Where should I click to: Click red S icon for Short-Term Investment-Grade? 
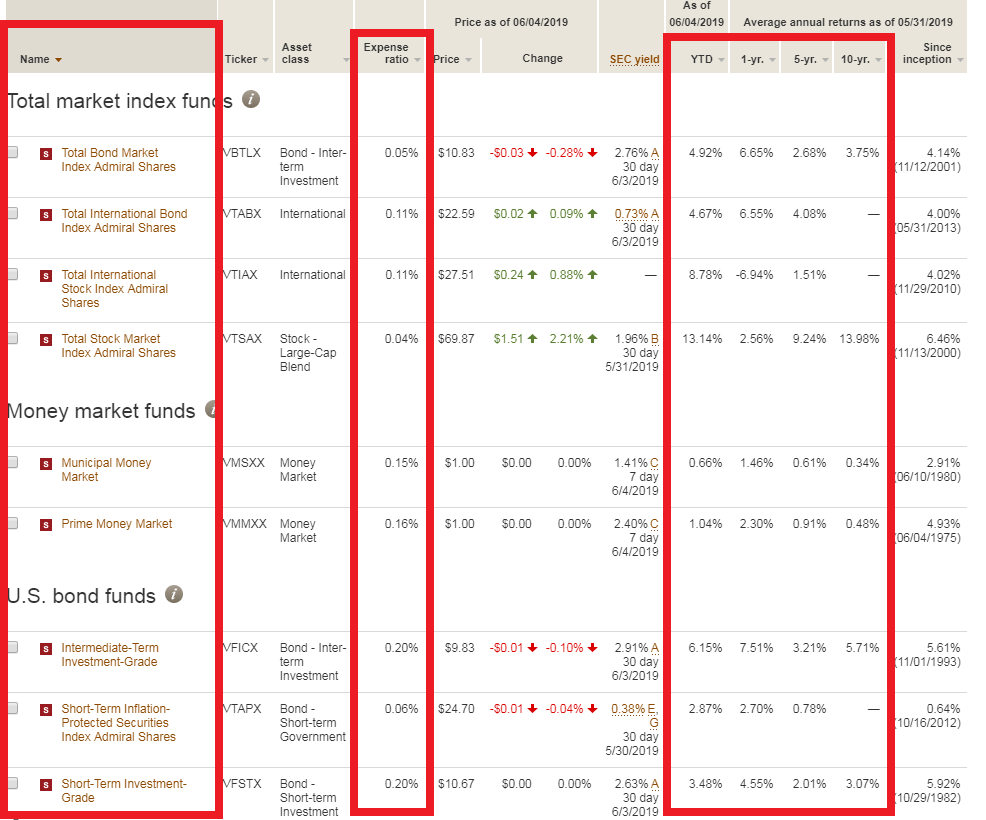pyautogui.click(x=46, y=785)
